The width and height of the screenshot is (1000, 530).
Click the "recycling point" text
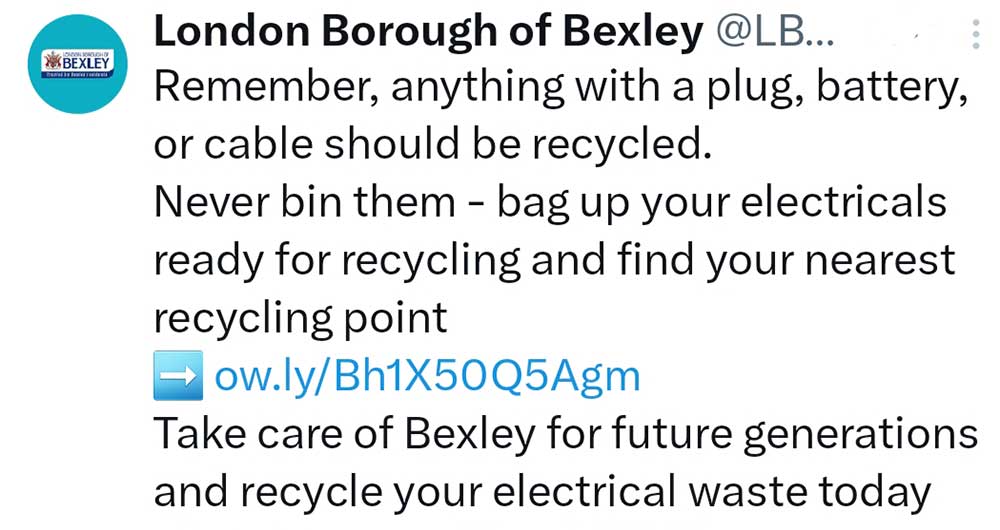pyautogui.click(x=300, y=319)
